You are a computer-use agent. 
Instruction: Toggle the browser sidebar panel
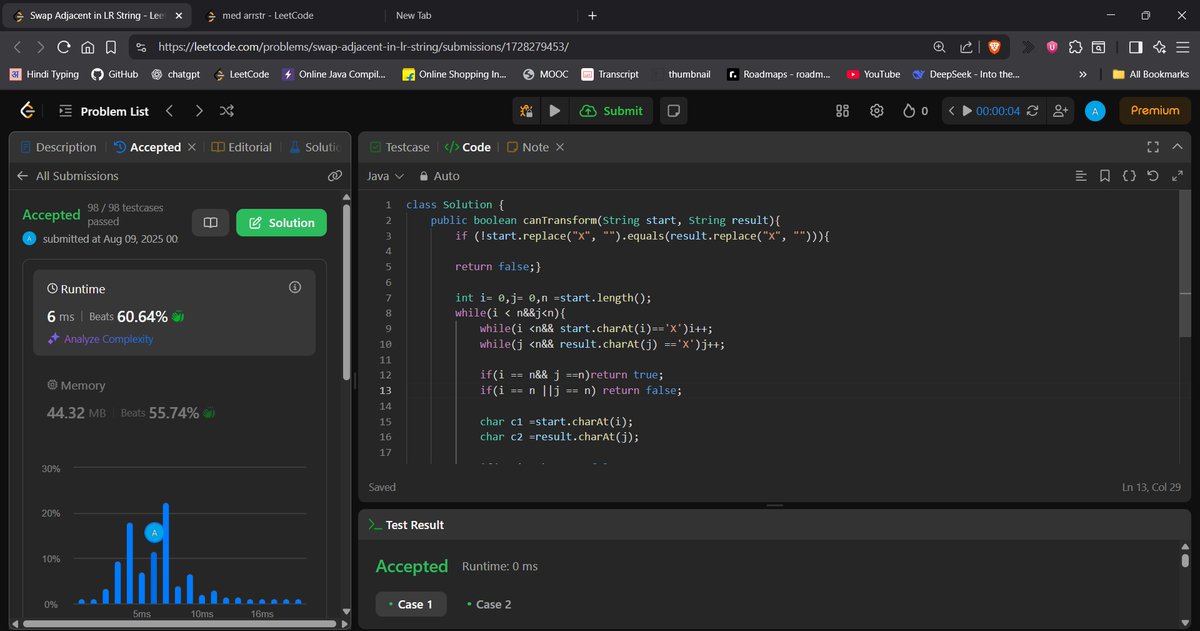pyautogui.click(x=1135, y=47)
